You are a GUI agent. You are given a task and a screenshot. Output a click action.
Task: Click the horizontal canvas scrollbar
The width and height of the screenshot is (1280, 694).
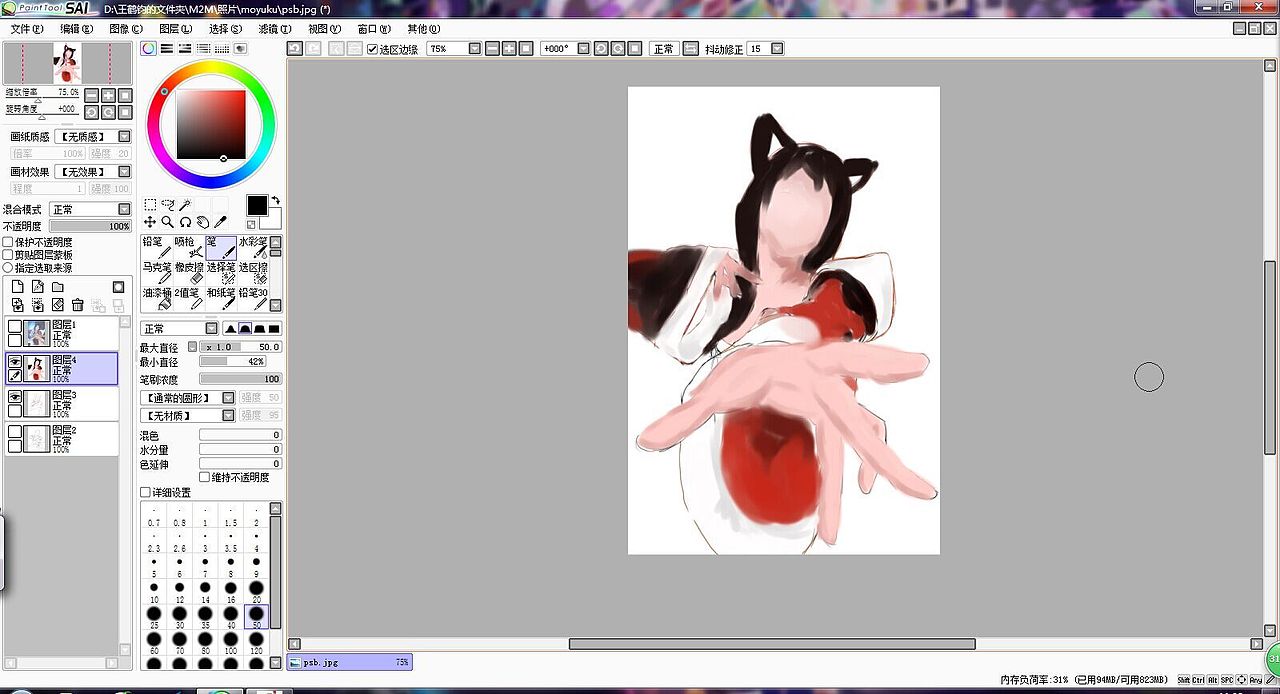click(772, 644)
